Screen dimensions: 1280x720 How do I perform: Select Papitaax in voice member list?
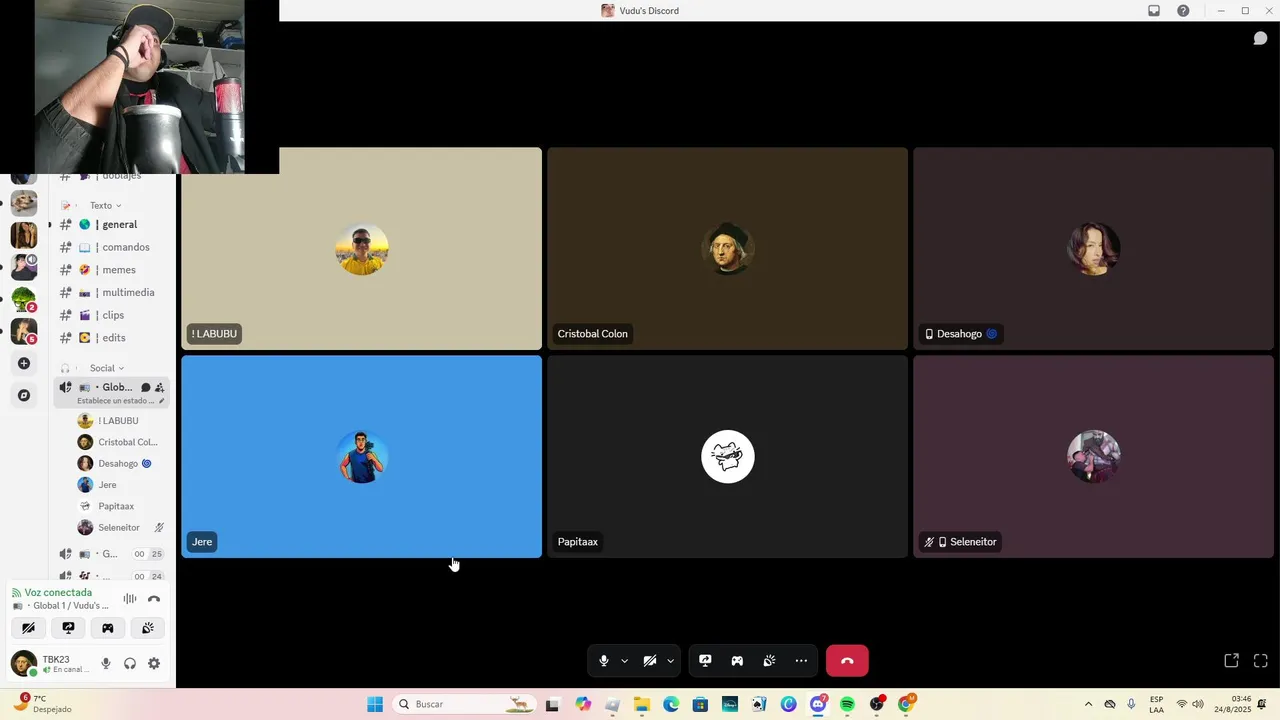[121, 506]
